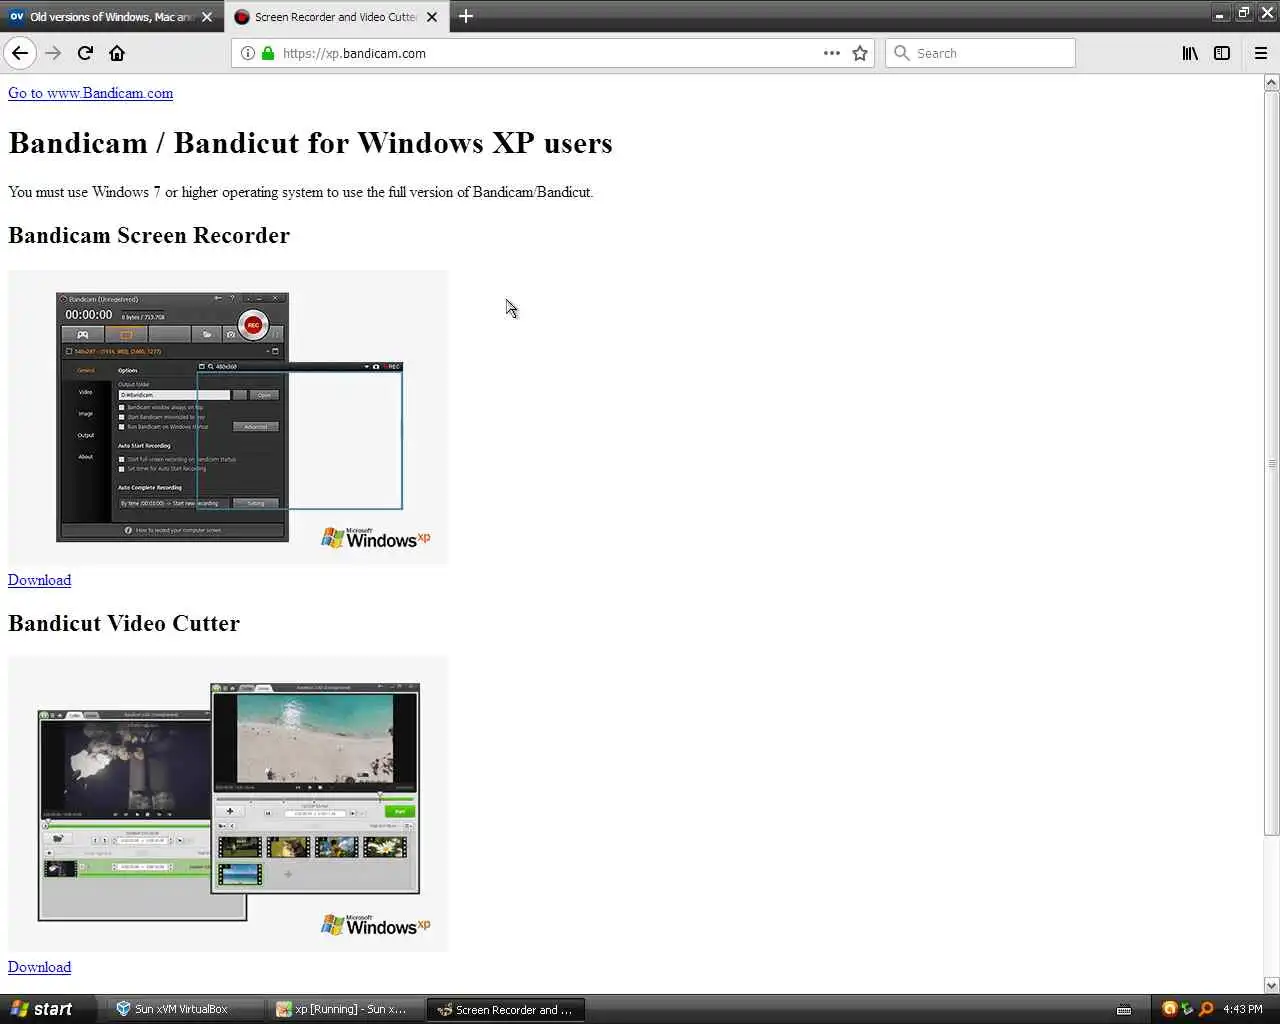Viewport: 1280px width, 1024px height.
Task: Click the Bandicut Video Cutter screenshot image
Action: [228, 804]
